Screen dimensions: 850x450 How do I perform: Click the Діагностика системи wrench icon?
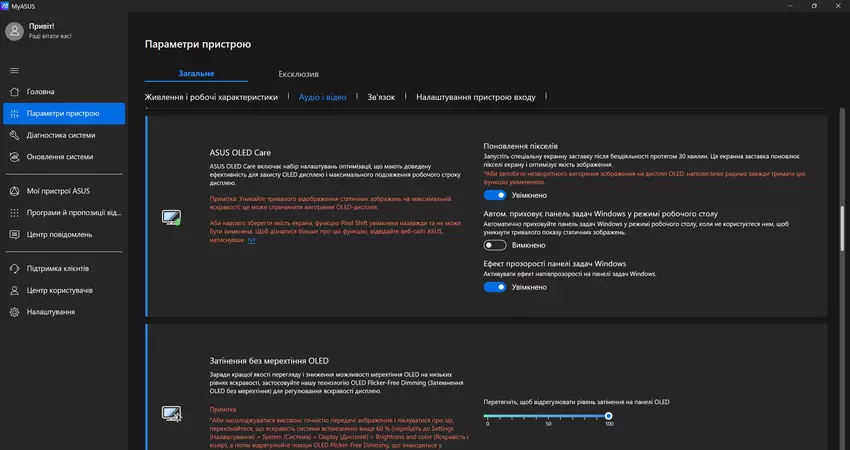point(14,135)
